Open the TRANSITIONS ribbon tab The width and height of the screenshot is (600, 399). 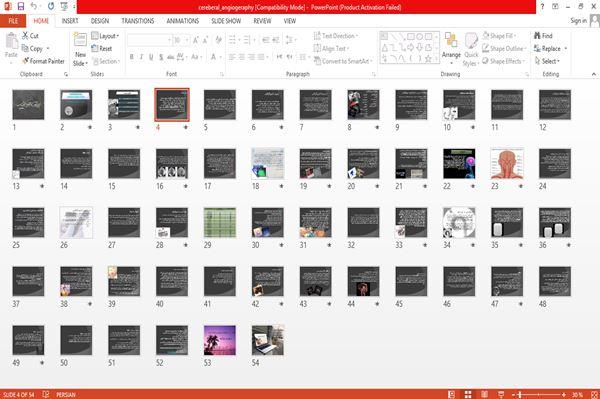(x=138, y=21)
